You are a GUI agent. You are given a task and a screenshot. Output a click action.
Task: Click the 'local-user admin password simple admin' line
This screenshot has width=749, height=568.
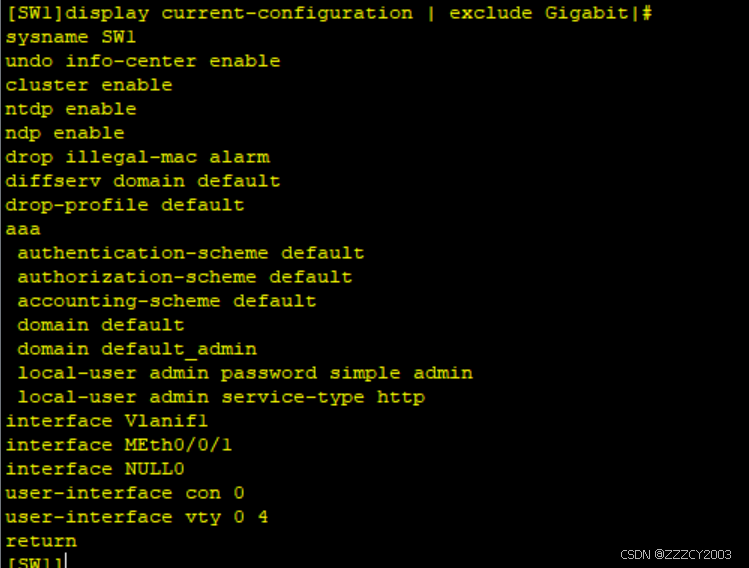[244, 373]
